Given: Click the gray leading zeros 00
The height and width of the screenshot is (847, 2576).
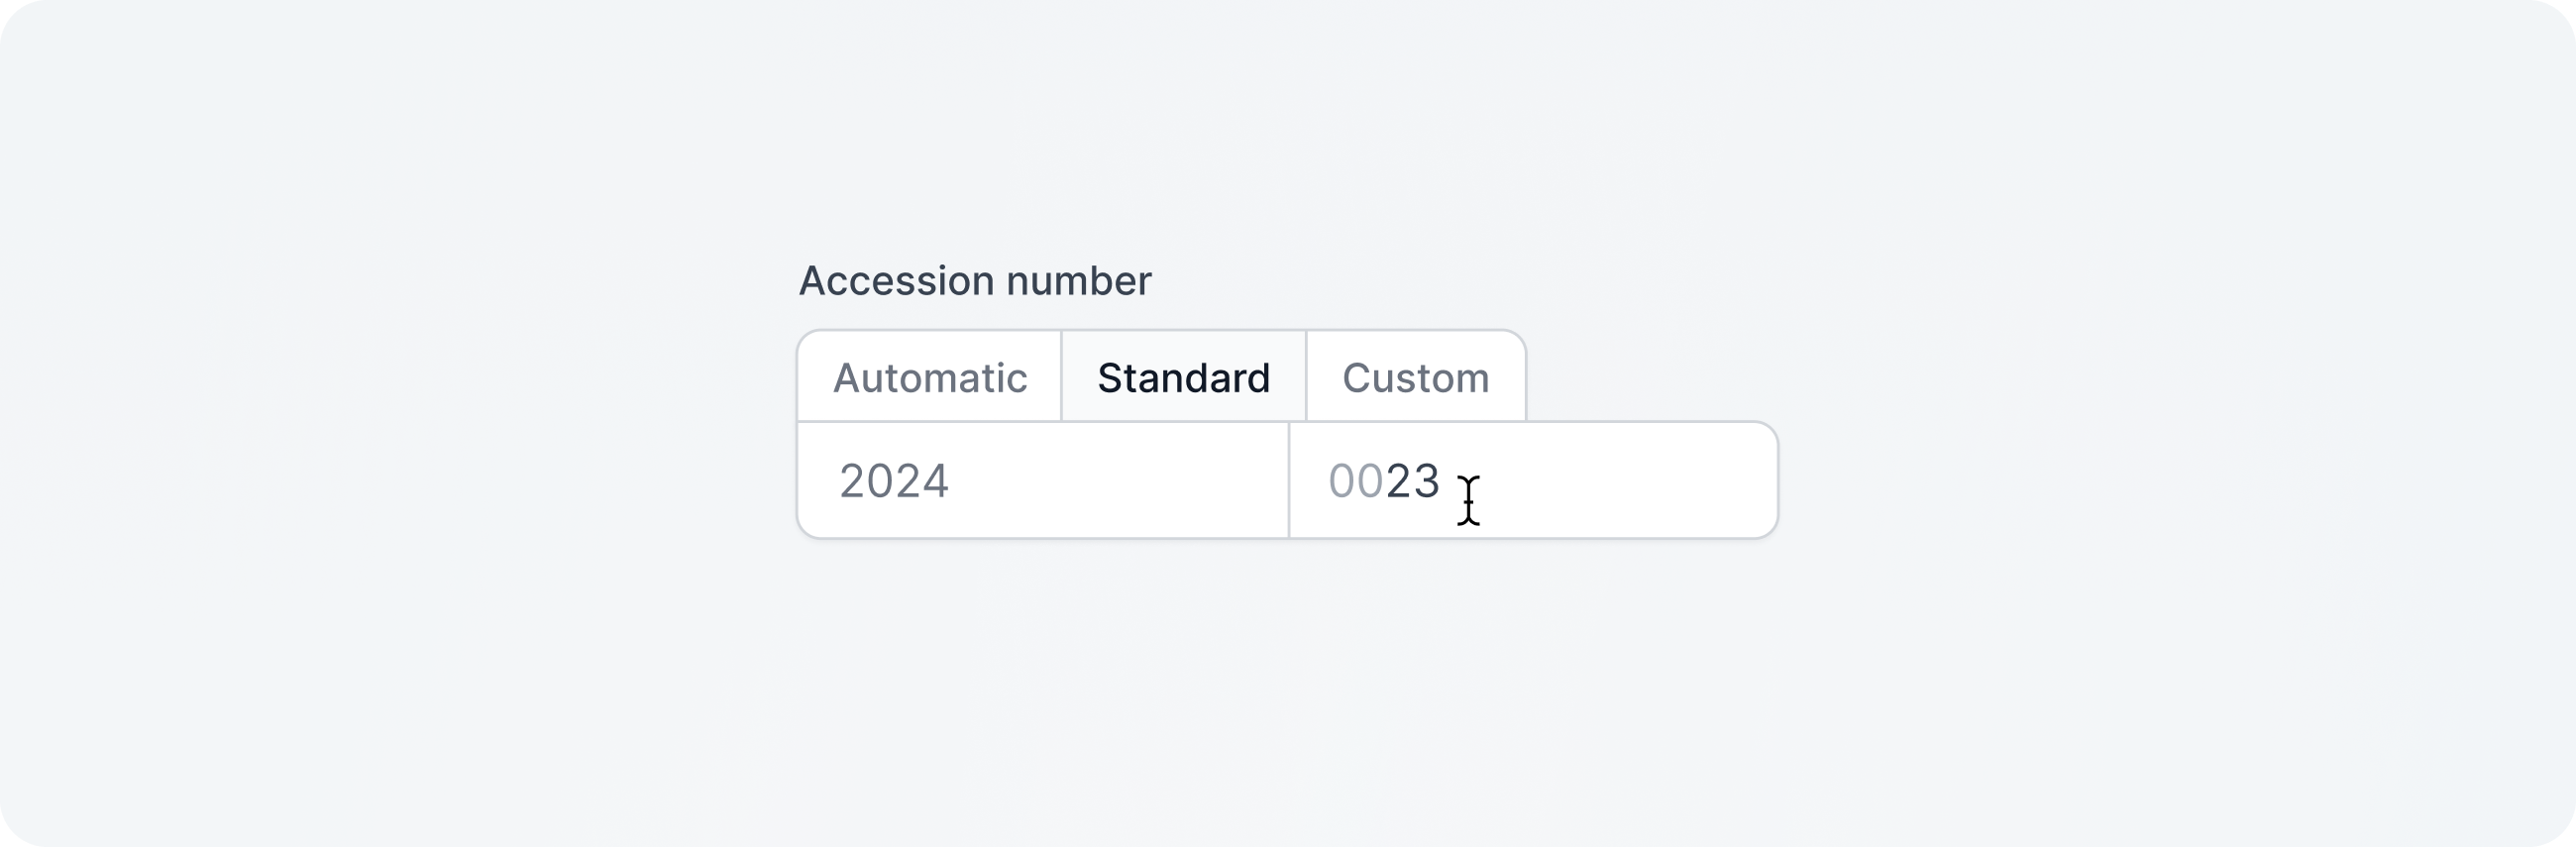Looking at the screenshot, I should click(x=1355, y=482).
